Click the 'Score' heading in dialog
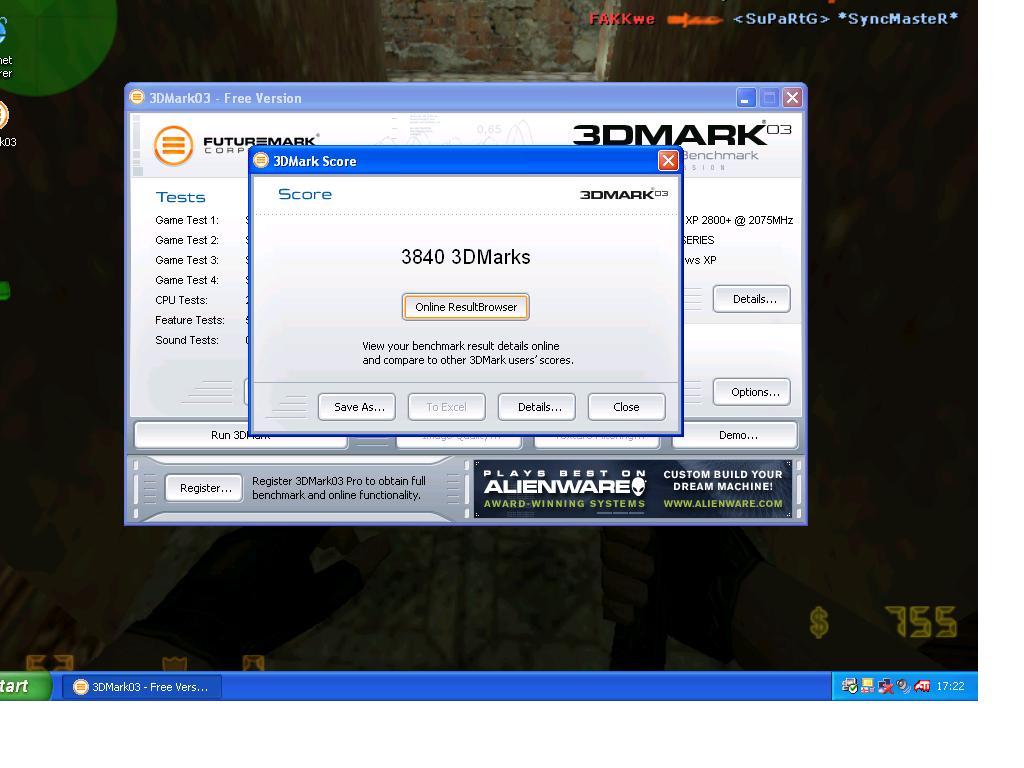The height and width of the screenshot is (768, 1024). click(305, 194)
